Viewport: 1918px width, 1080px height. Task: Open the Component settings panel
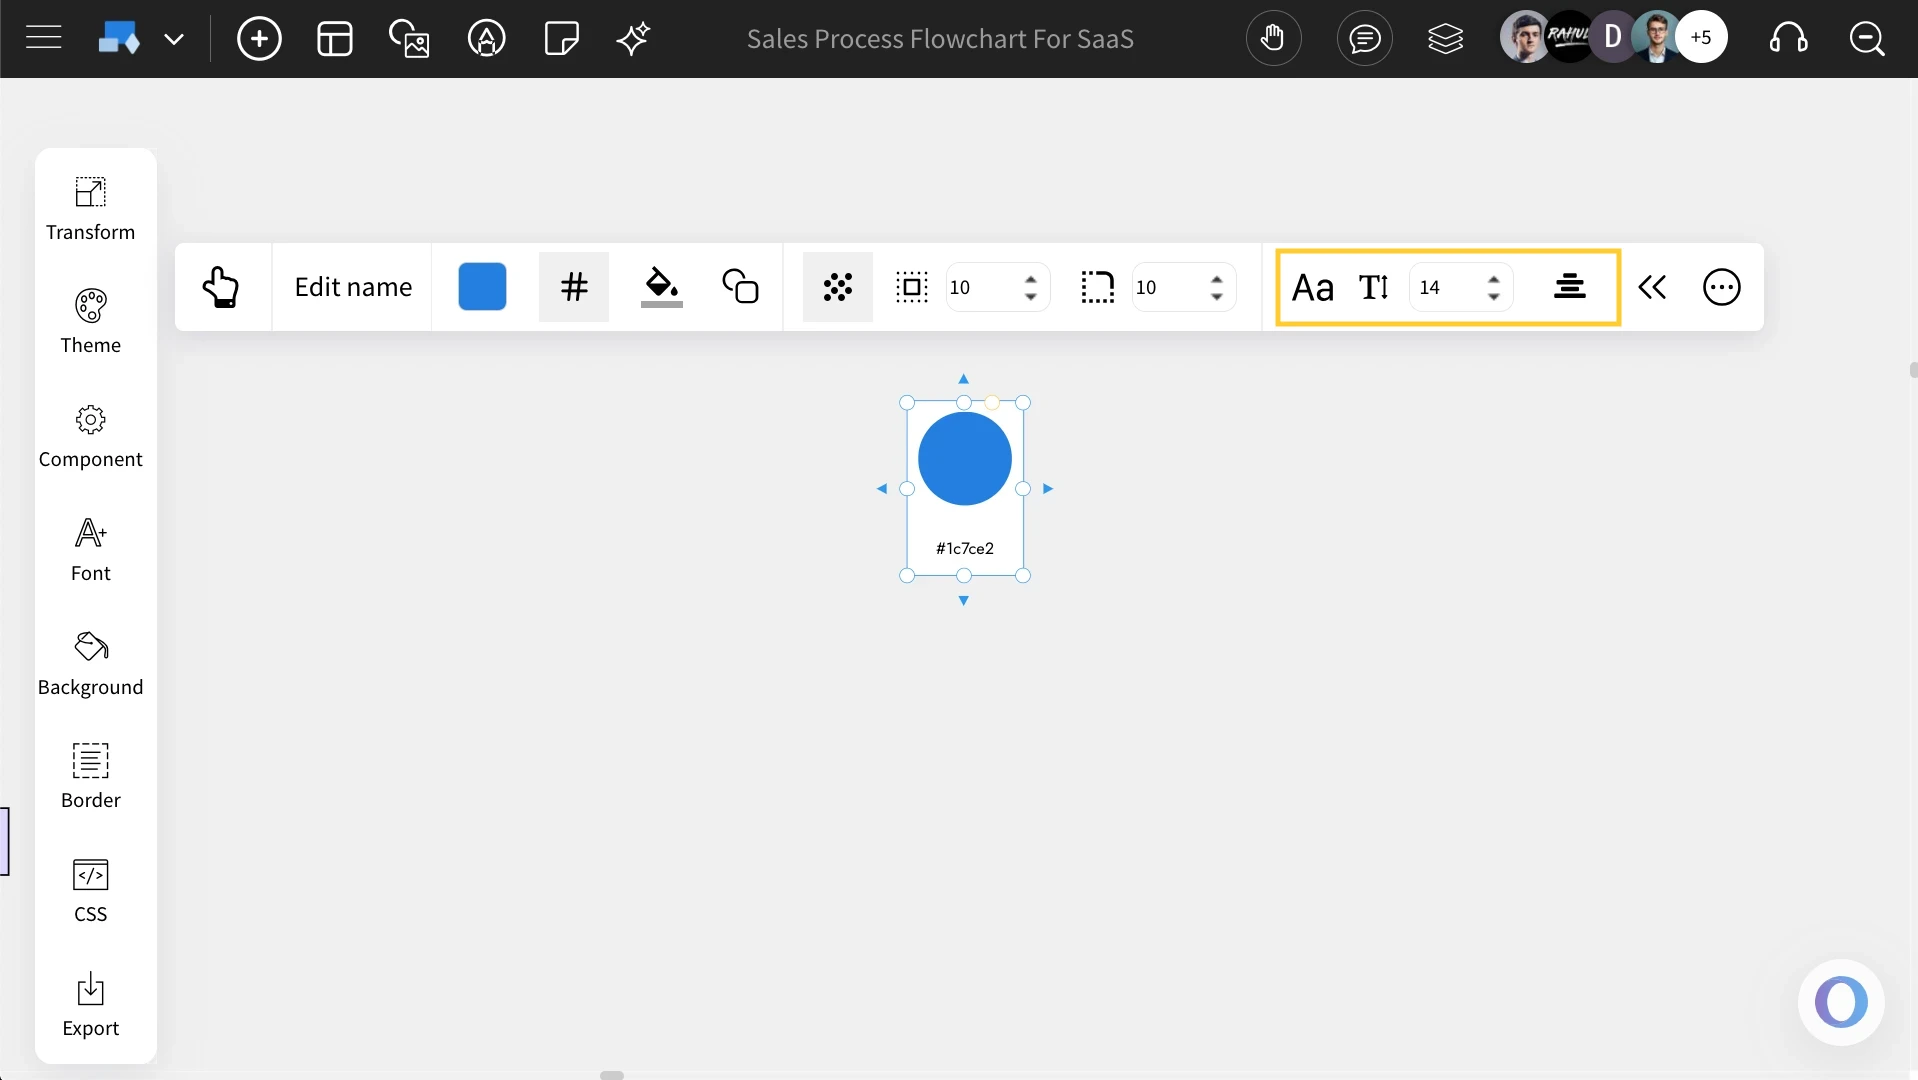[91, 434]
